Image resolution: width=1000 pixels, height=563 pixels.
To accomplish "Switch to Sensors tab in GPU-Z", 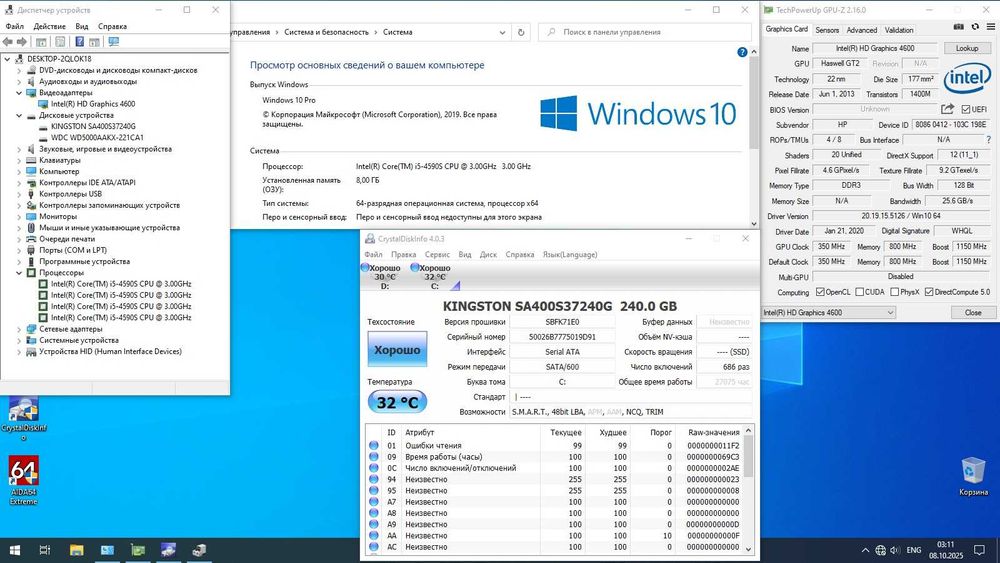I will [x=827, y=30].
